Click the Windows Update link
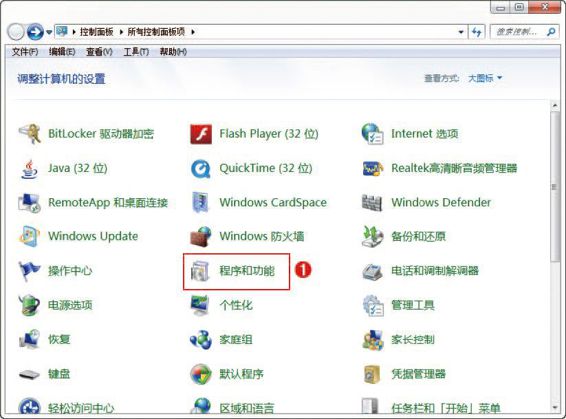Screen dimensions: 566x419 point(93,236)
